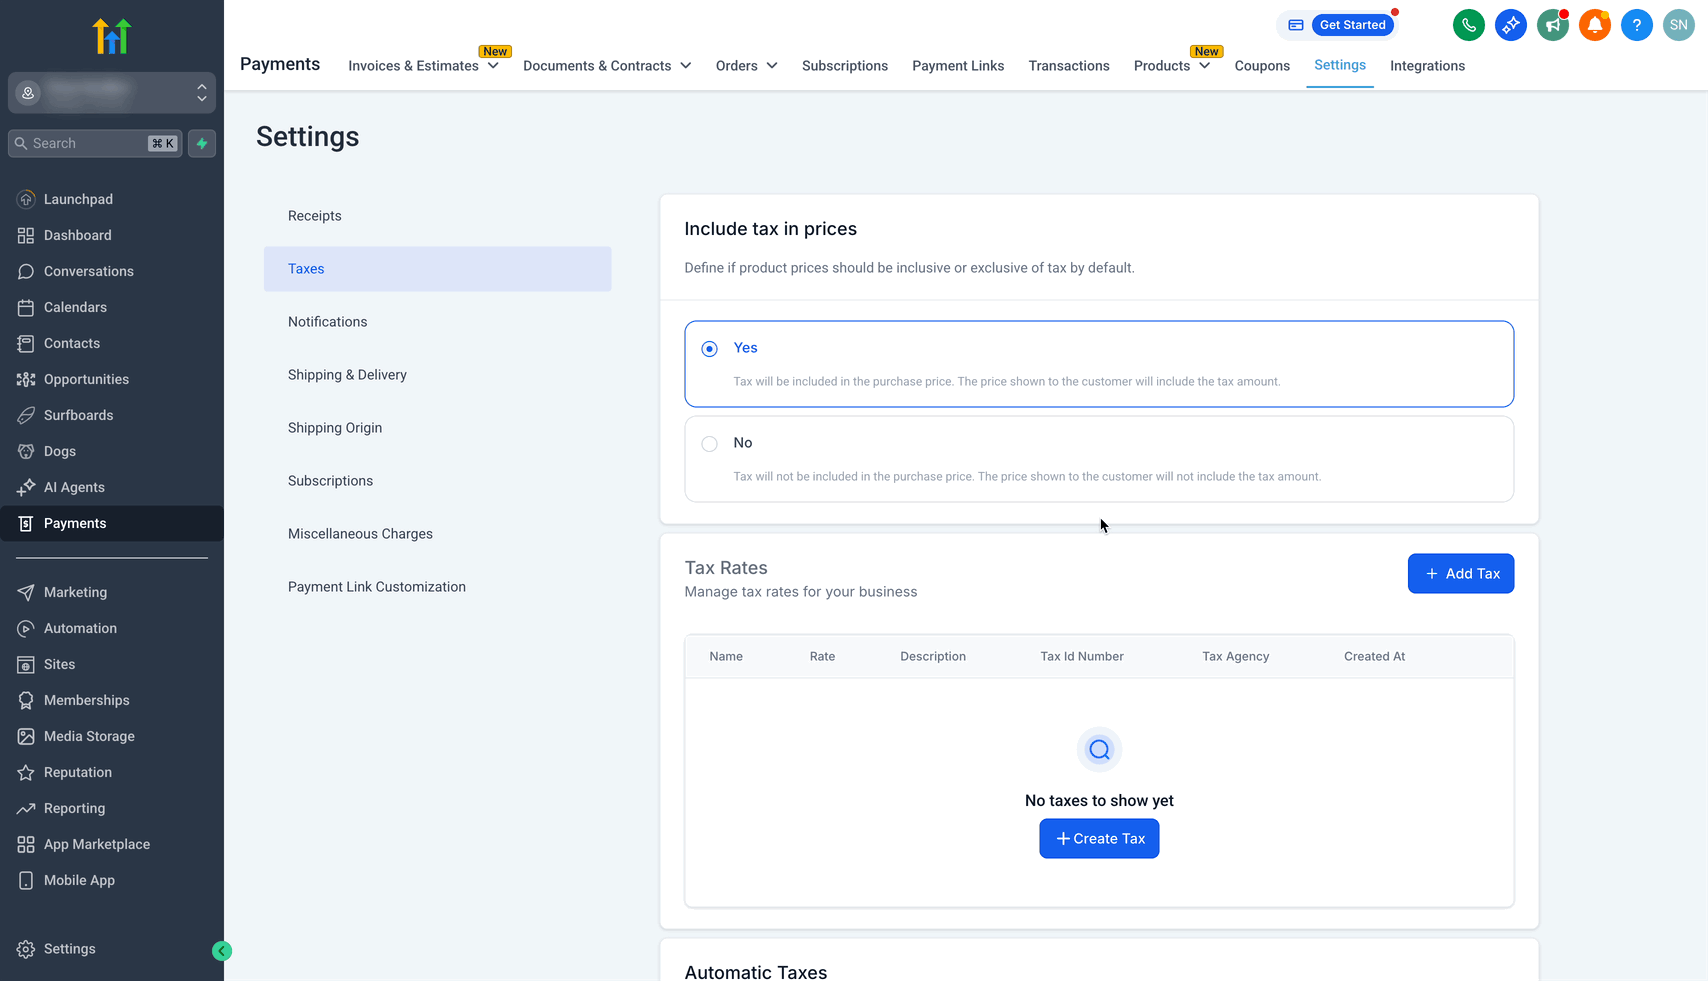Open Payment Link Customization settings
1708x981 pixels.
pos(438,587)
